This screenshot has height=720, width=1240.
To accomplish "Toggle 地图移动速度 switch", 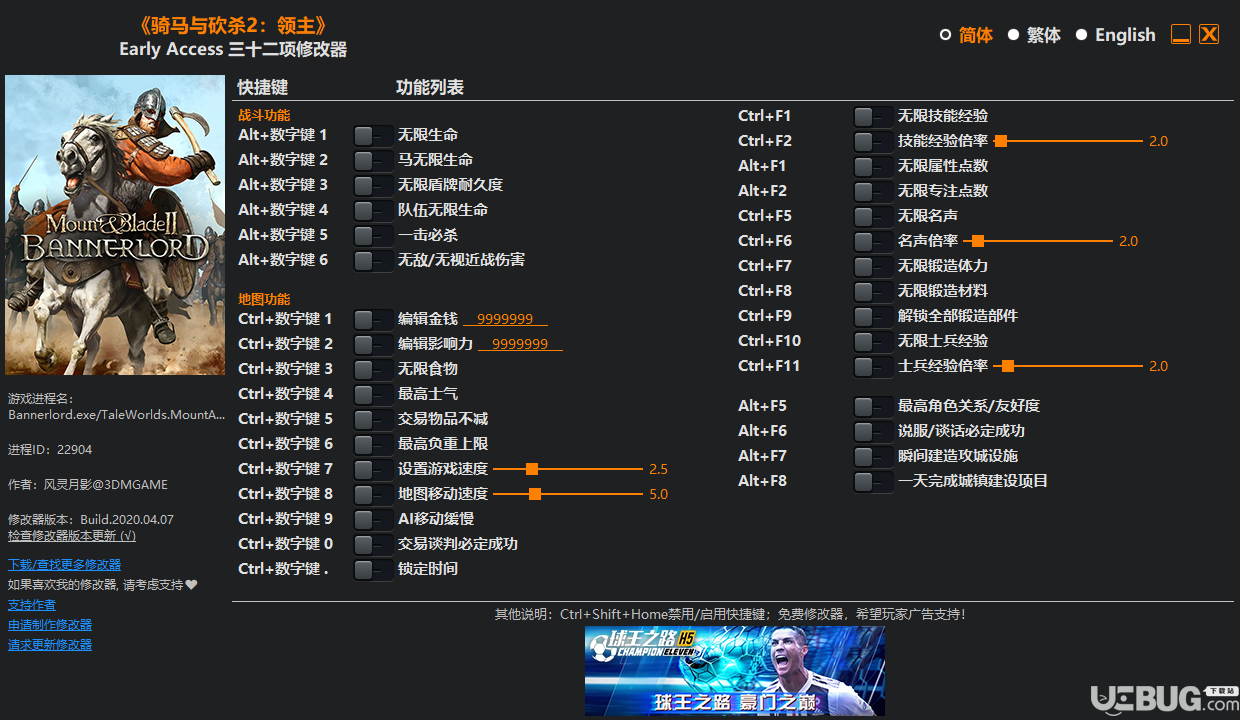I will (373, 494).
